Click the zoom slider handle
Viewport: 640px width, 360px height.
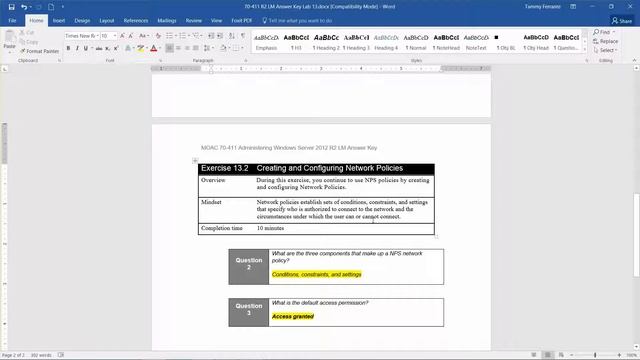(x=595, y=355)
